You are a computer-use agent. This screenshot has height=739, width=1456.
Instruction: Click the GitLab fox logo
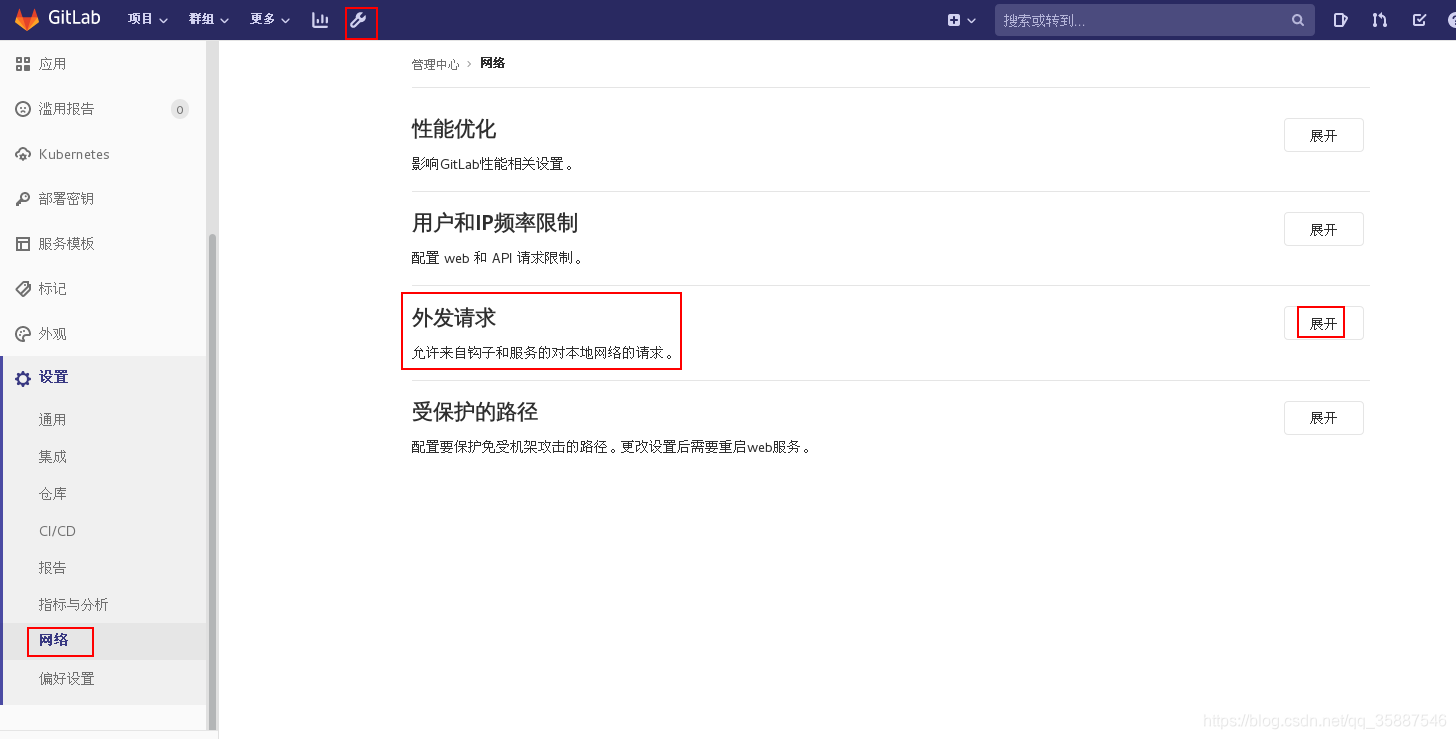pos(27,18)
